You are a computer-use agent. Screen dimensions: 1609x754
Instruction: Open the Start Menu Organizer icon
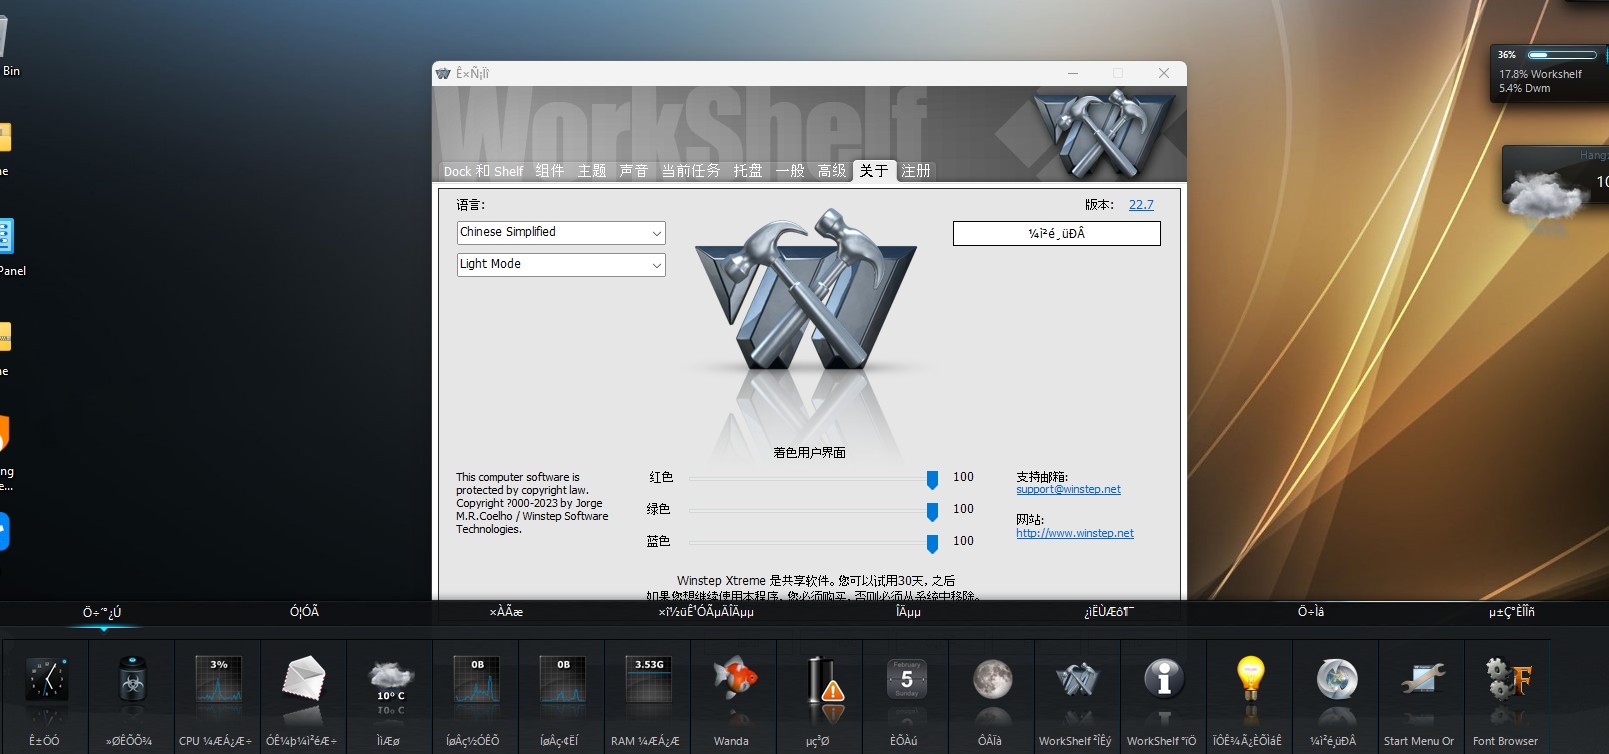tap(1421, 682)
